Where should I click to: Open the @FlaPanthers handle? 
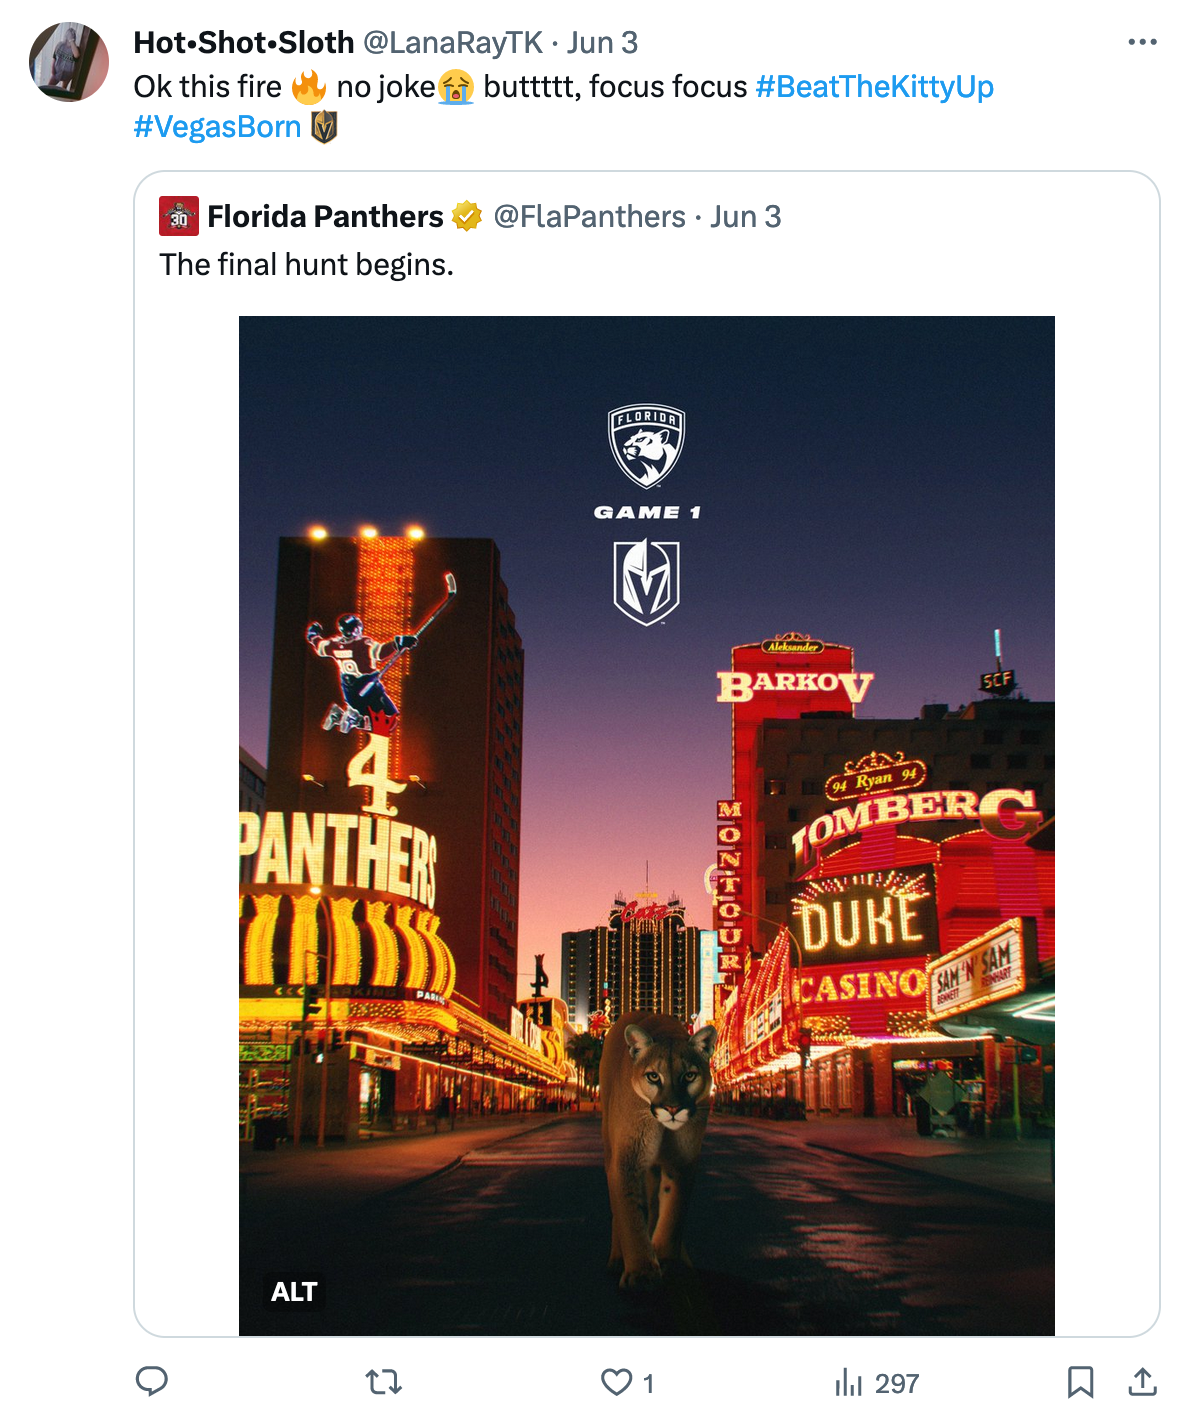pyautogui.click(x=589, y=216)
